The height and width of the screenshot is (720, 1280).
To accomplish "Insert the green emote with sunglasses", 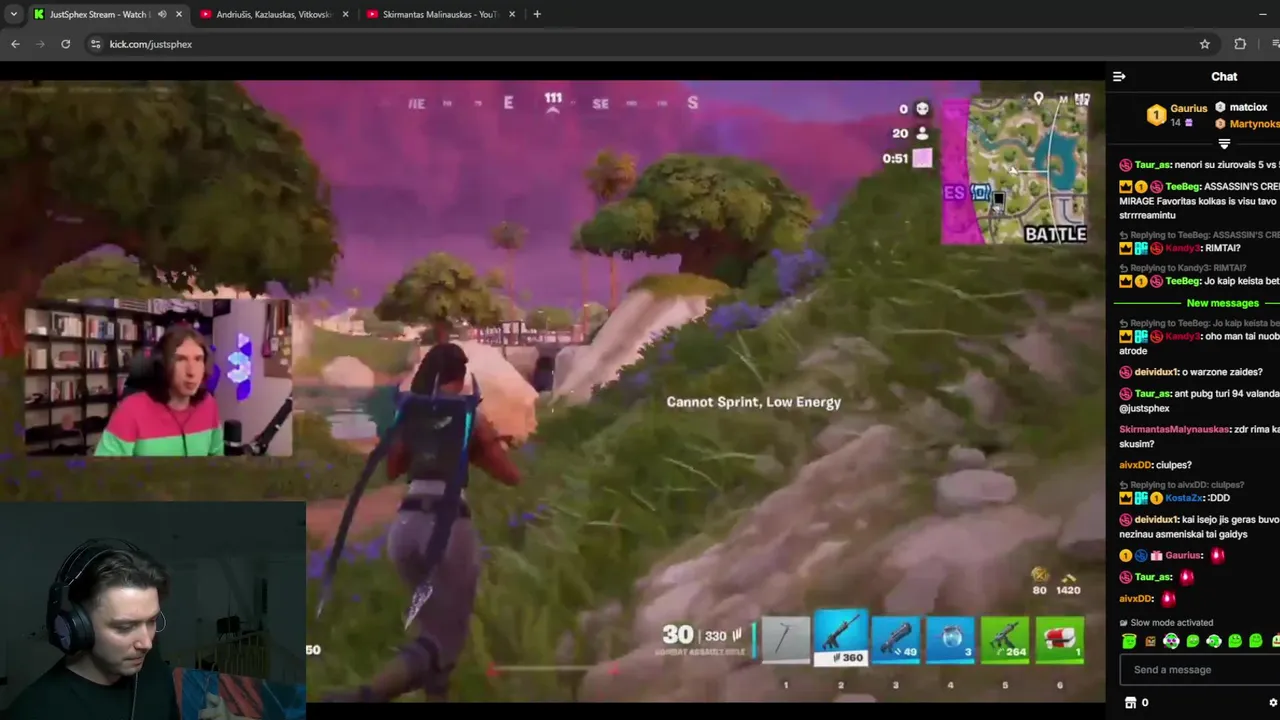I will [1171, 641].
